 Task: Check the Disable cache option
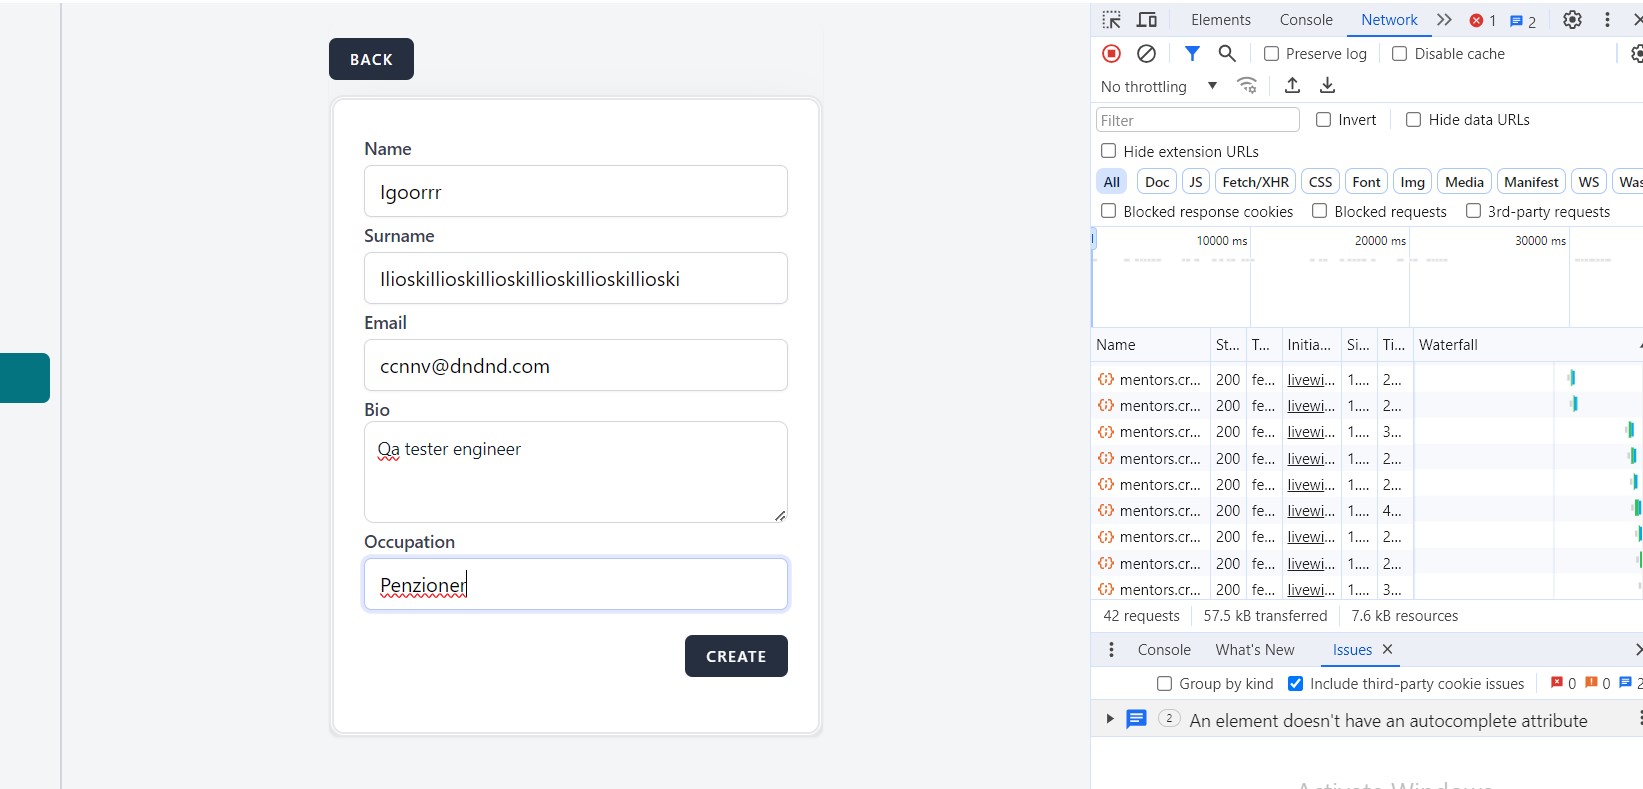1400,54
